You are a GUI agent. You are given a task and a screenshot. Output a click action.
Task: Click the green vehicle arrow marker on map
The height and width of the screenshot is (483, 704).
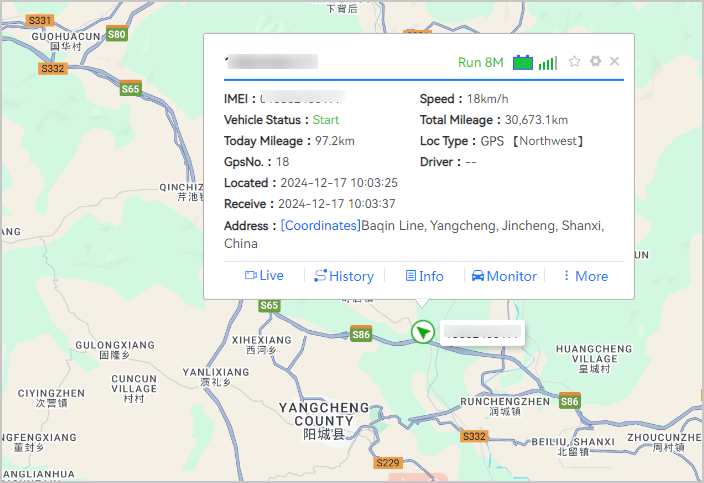click(424, 332)
